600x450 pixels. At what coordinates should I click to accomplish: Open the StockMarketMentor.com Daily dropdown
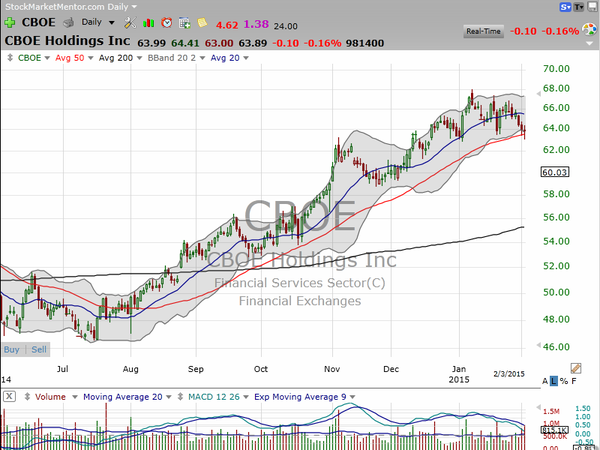(134, 7)
